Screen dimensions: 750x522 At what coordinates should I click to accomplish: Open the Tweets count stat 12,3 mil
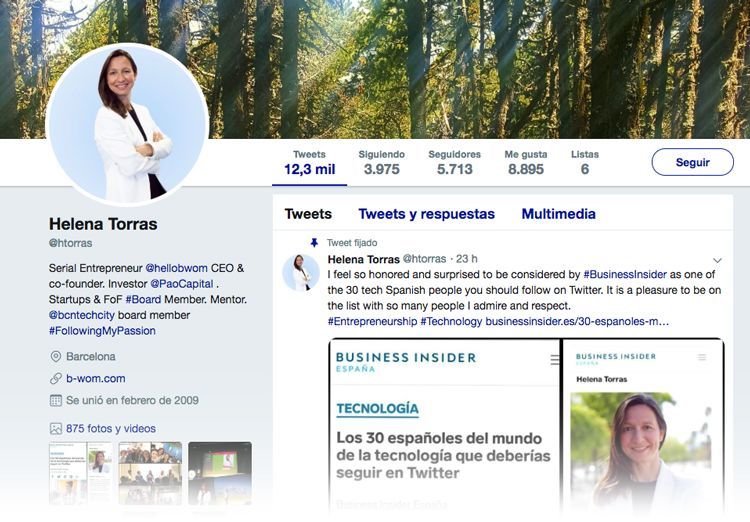[309, 163]
